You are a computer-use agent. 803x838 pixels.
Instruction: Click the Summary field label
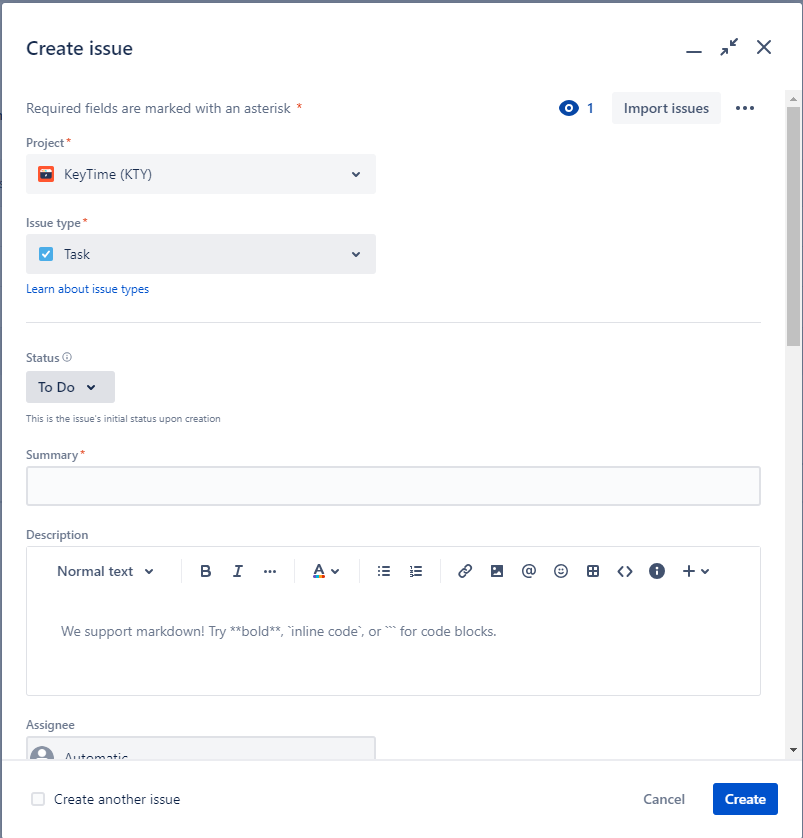point(52,455)
